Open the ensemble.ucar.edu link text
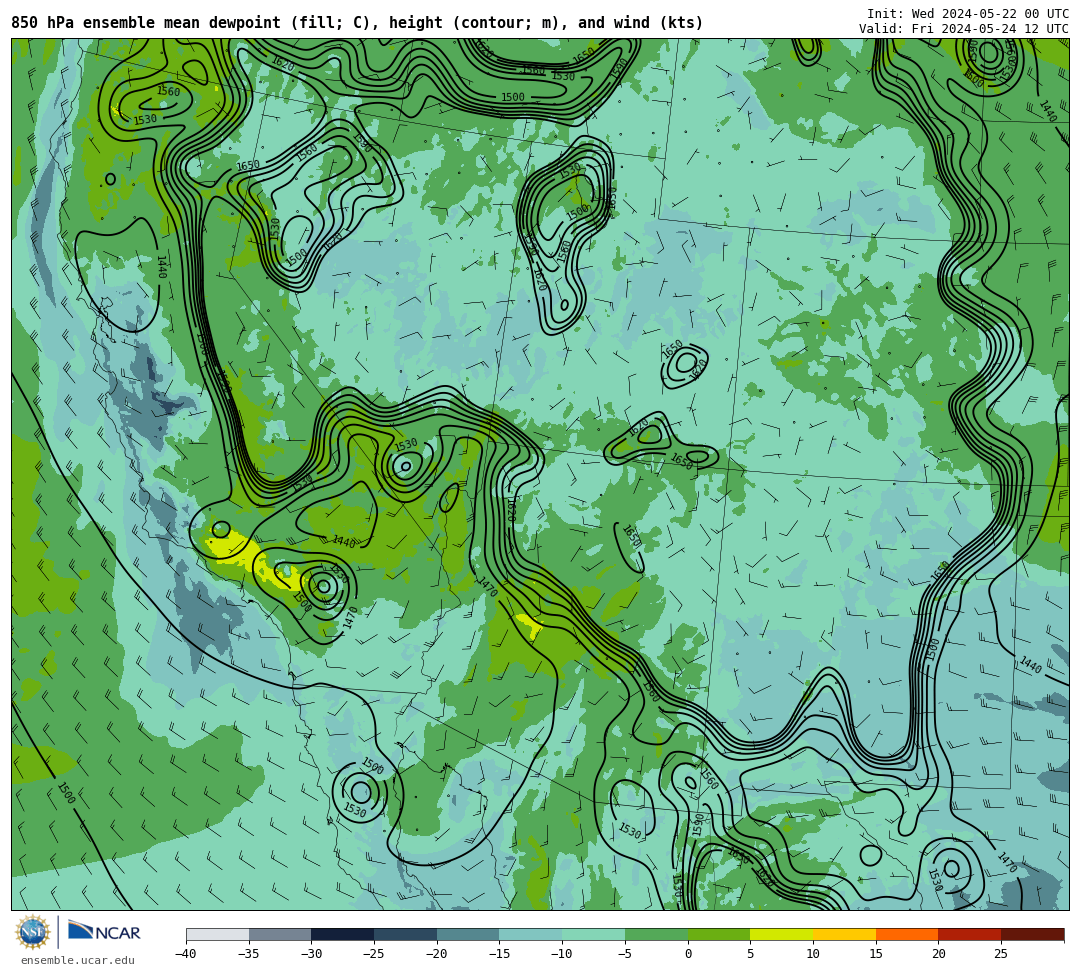1080x973 pixels. tap(78, 960)
